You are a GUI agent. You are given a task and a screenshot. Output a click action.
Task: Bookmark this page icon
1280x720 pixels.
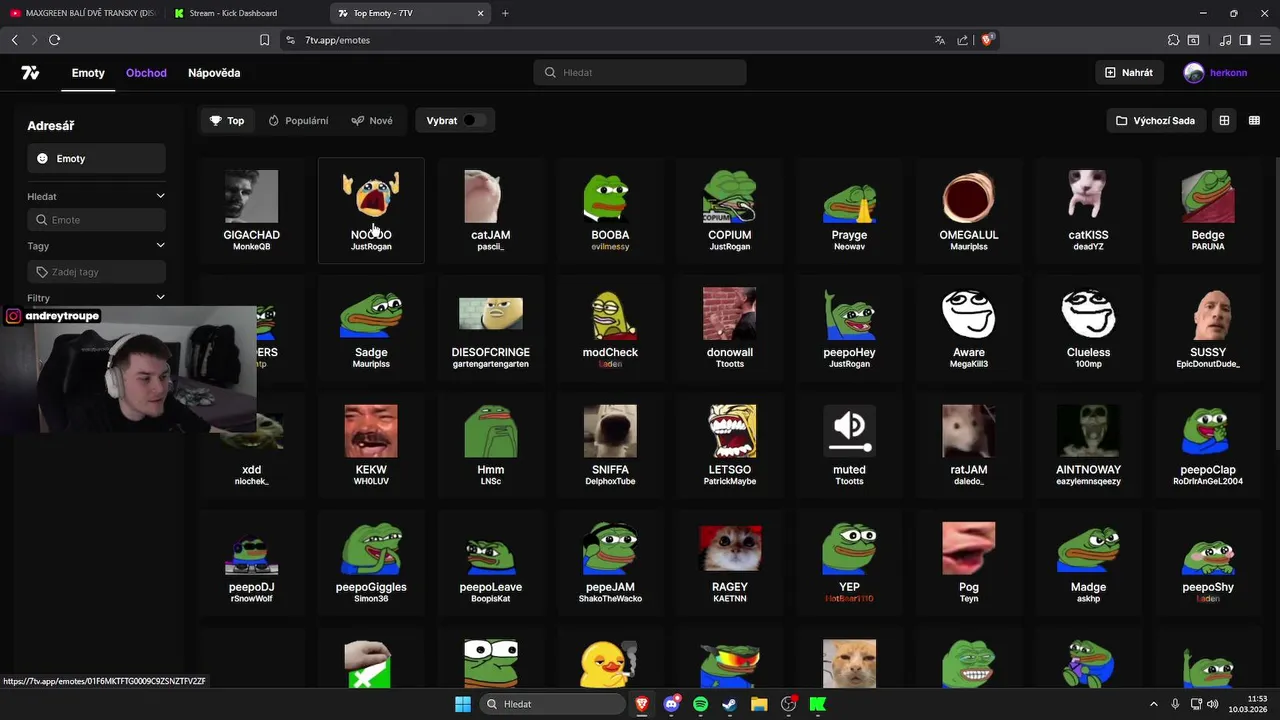tap(264, 40)
